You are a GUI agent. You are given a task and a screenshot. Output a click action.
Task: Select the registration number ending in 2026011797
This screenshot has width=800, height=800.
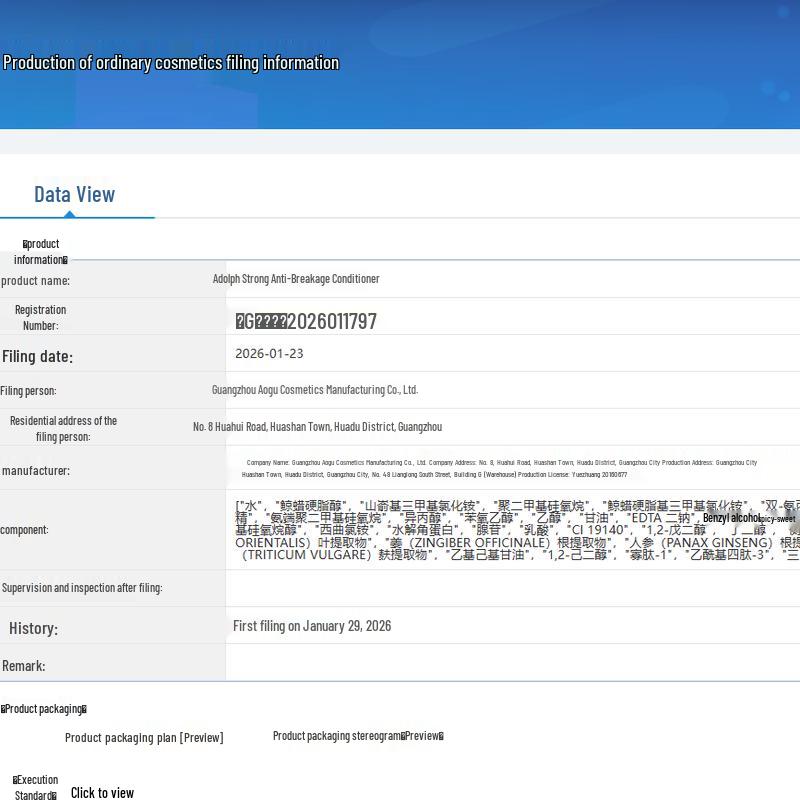[x=306, y=321]
